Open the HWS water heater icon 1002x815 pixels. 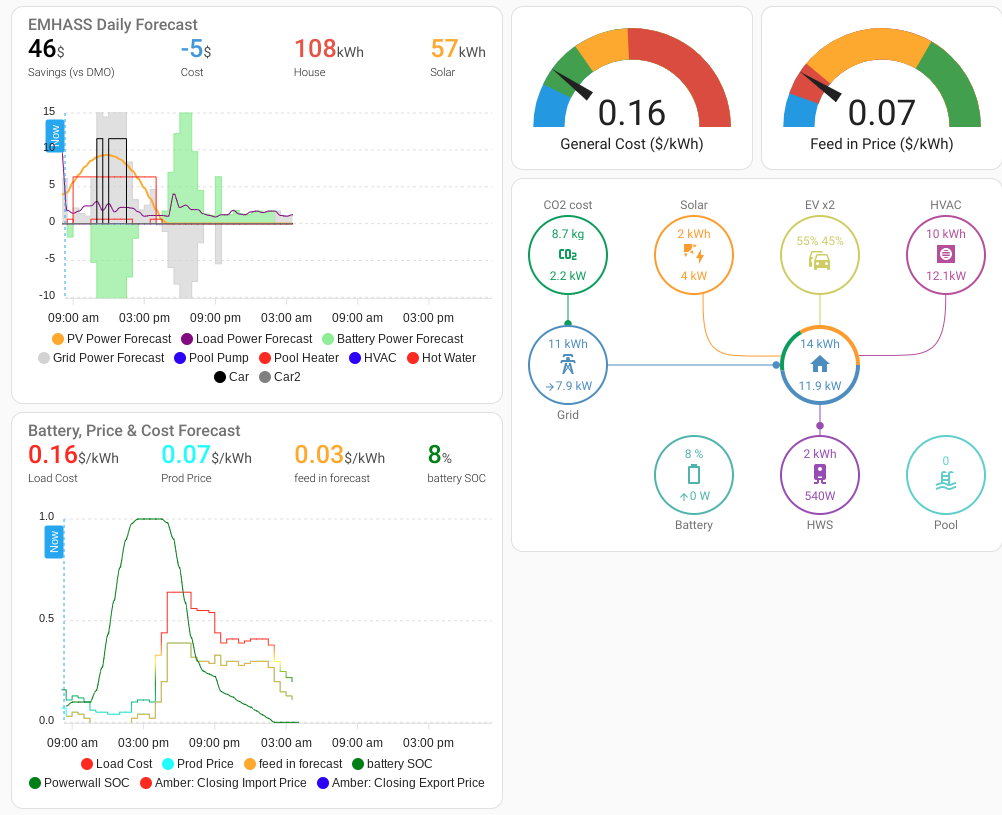click(819, 475)
